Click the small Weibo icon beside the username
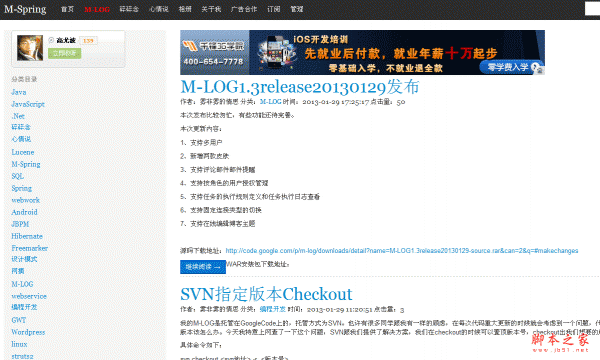This screenshot has width=600, height=360. (51, 40)
